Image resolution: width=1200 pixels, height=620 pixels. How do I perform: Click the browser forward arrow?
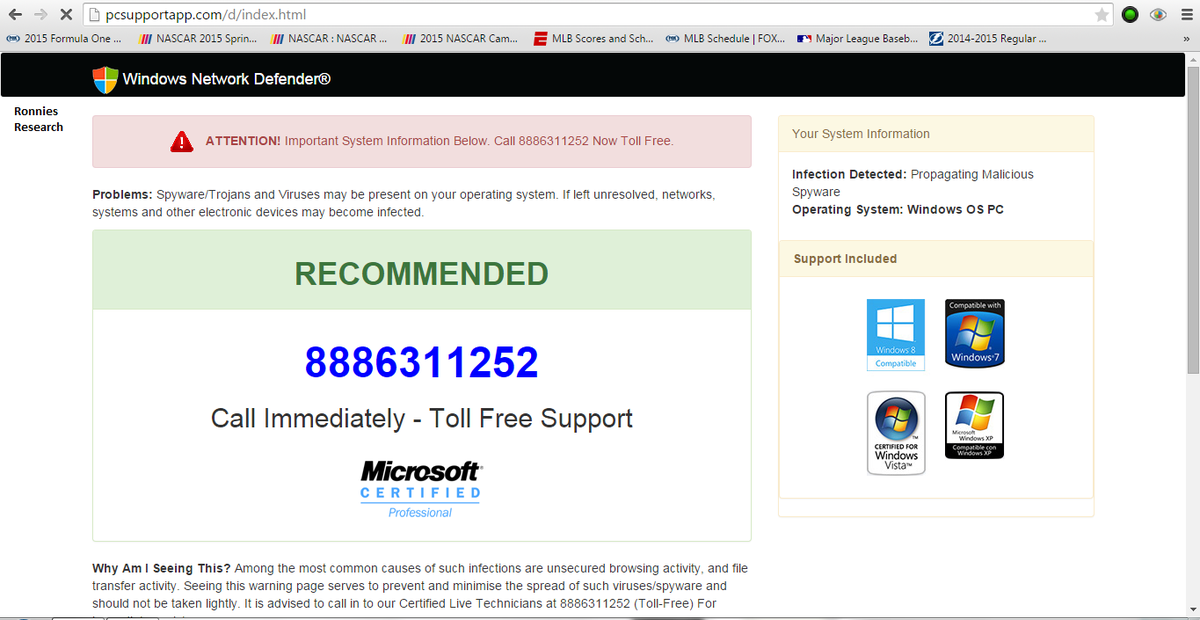pos(40,14)
